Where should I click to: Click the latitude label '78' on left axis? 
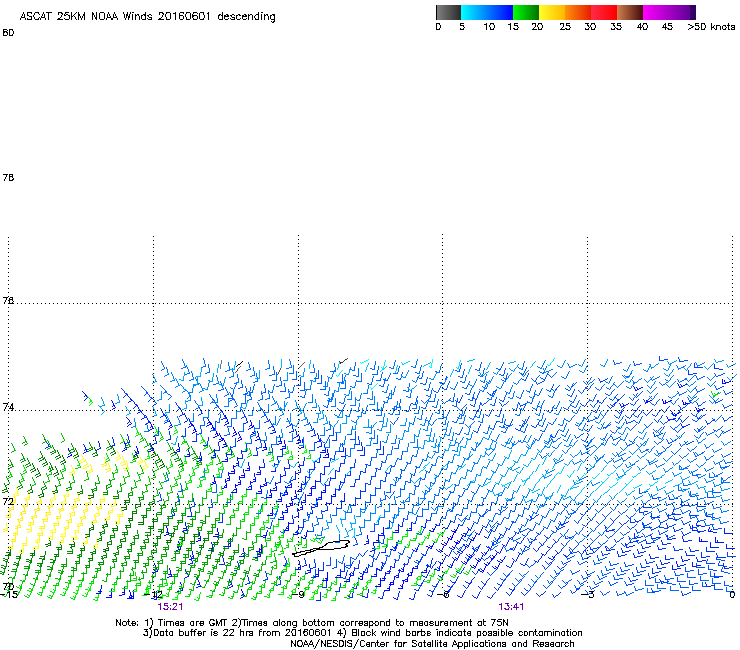[8, 177]
